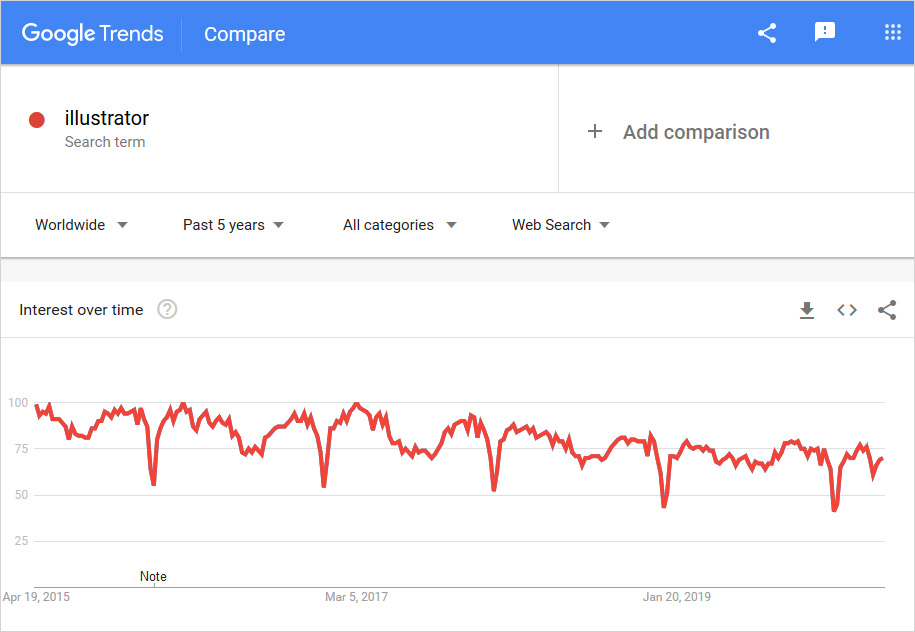Click the Google Trends logo
Viewport: 915px width, 632px height.
click(92, 33)
